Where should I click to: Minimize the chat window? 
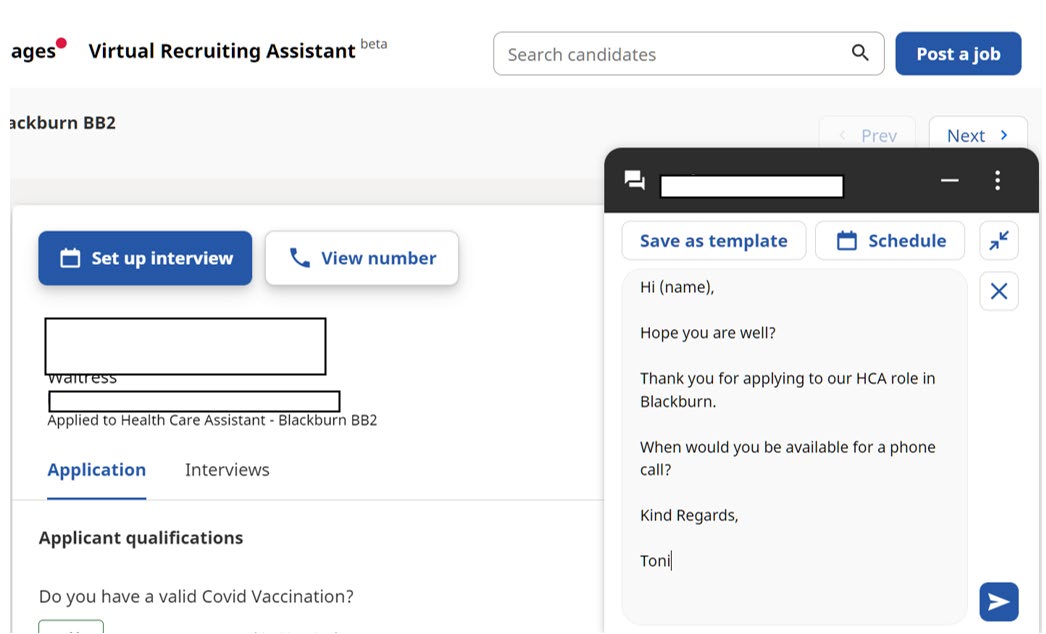(x=950, y=181)
